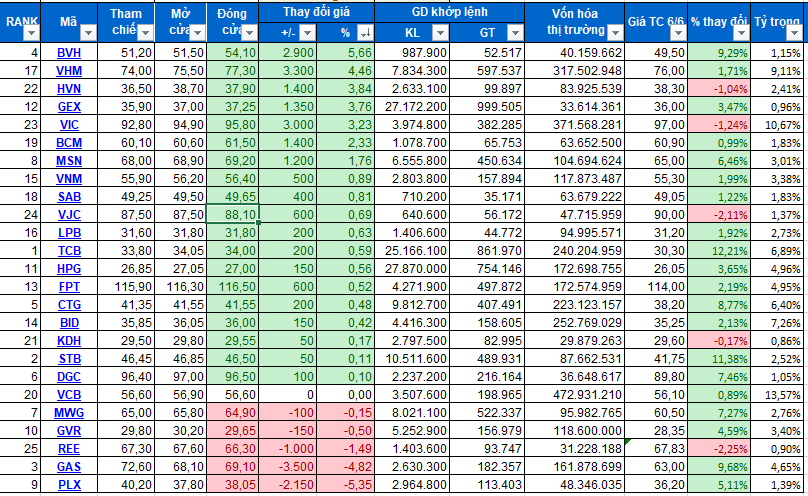Viewport: 808px width, 496px height.
Task: Select the GD khớp lệnh header cell
Action: click(449, 12)
